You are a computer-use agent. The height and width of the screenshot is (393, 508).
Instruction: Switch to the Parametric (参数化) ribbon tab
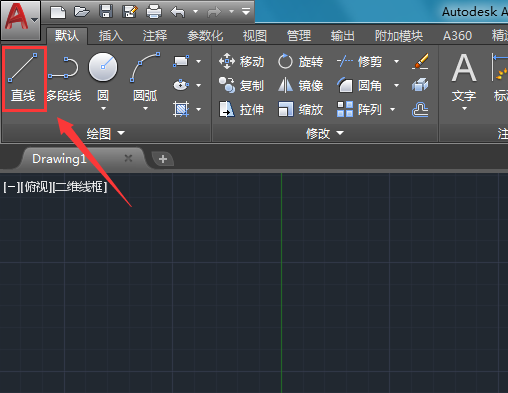[x=205, y=35]
